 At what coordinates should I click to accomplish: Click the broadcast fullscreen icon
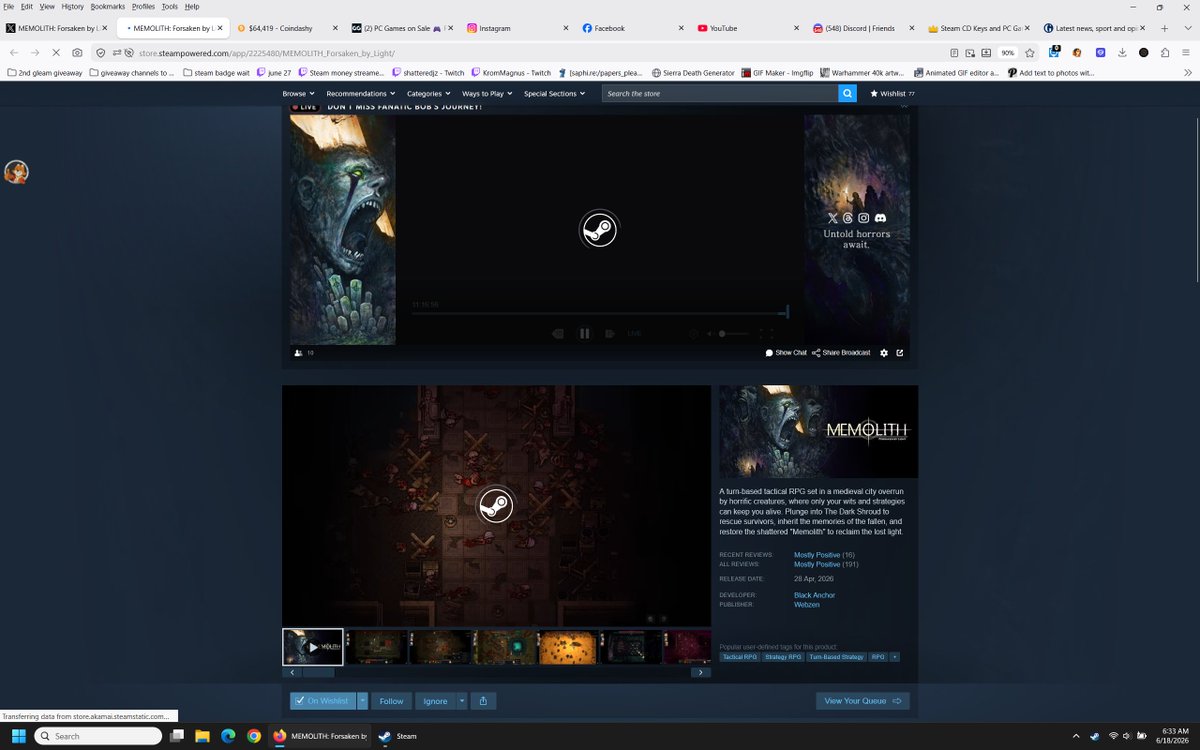[766, 333]
